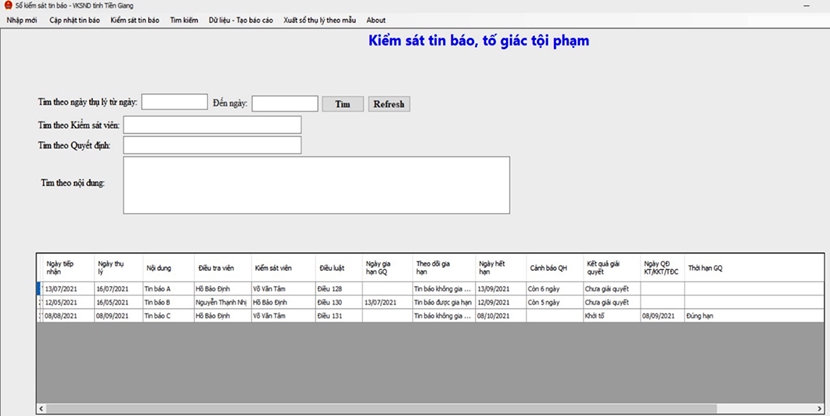Open the Cập nhật tin báo menu
This screenshot has width=830, height=416.
pos(75,20)
